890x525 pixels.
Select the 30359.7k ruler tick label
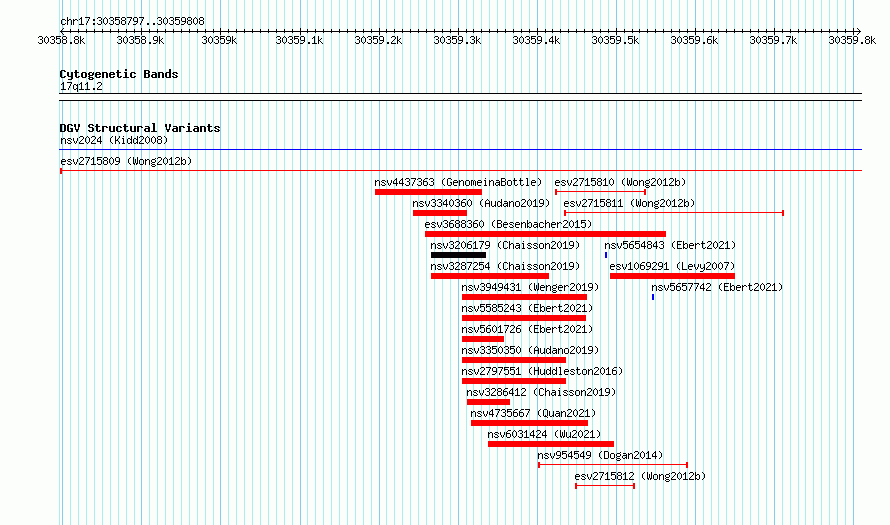(x=773, y=40)
